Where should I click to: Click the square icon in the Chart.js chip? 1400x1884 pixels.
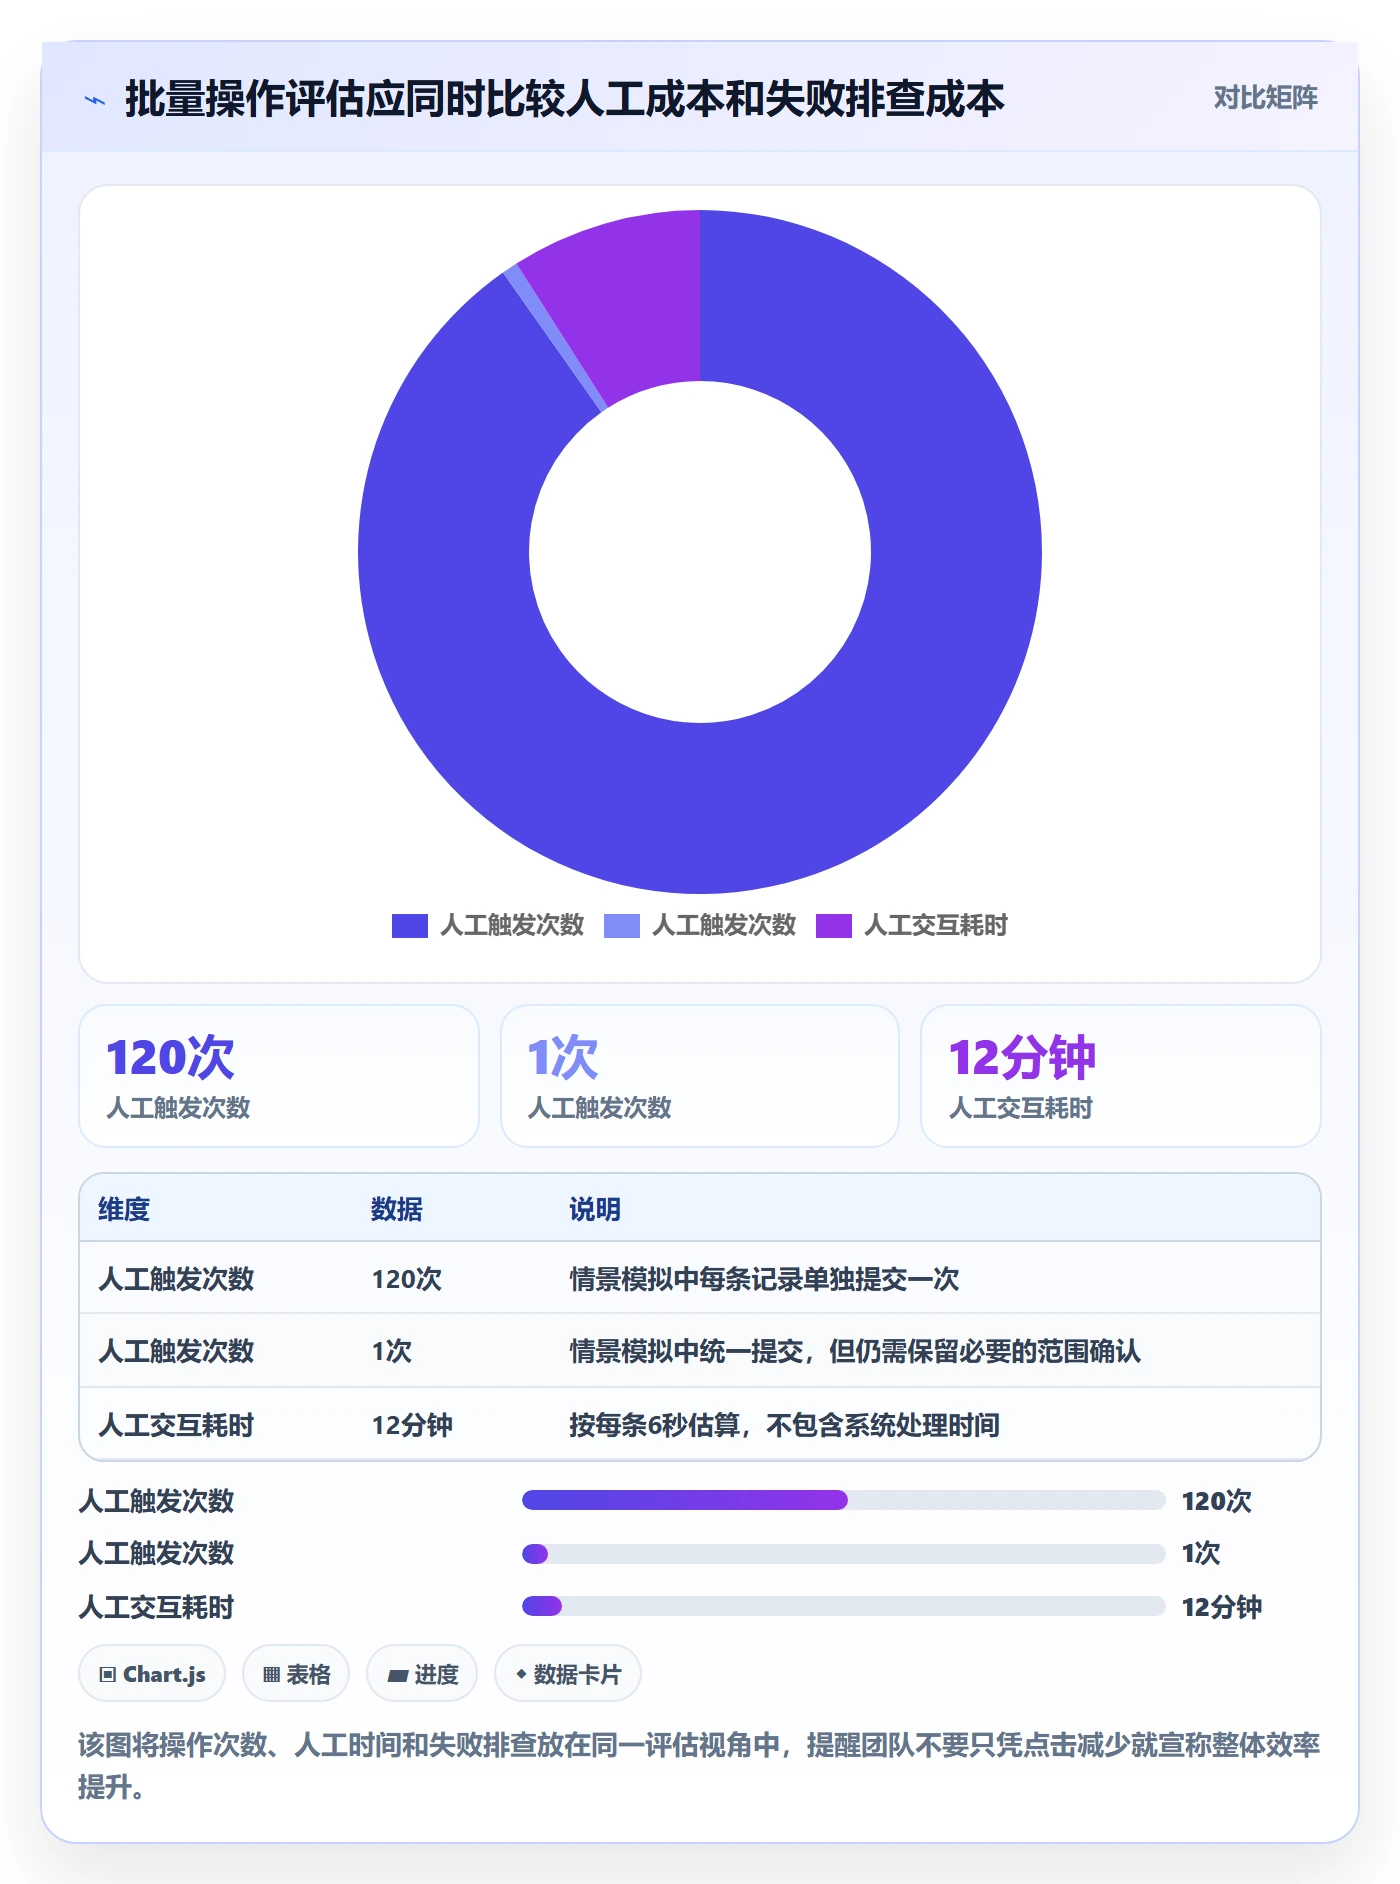click(108, 1674)
